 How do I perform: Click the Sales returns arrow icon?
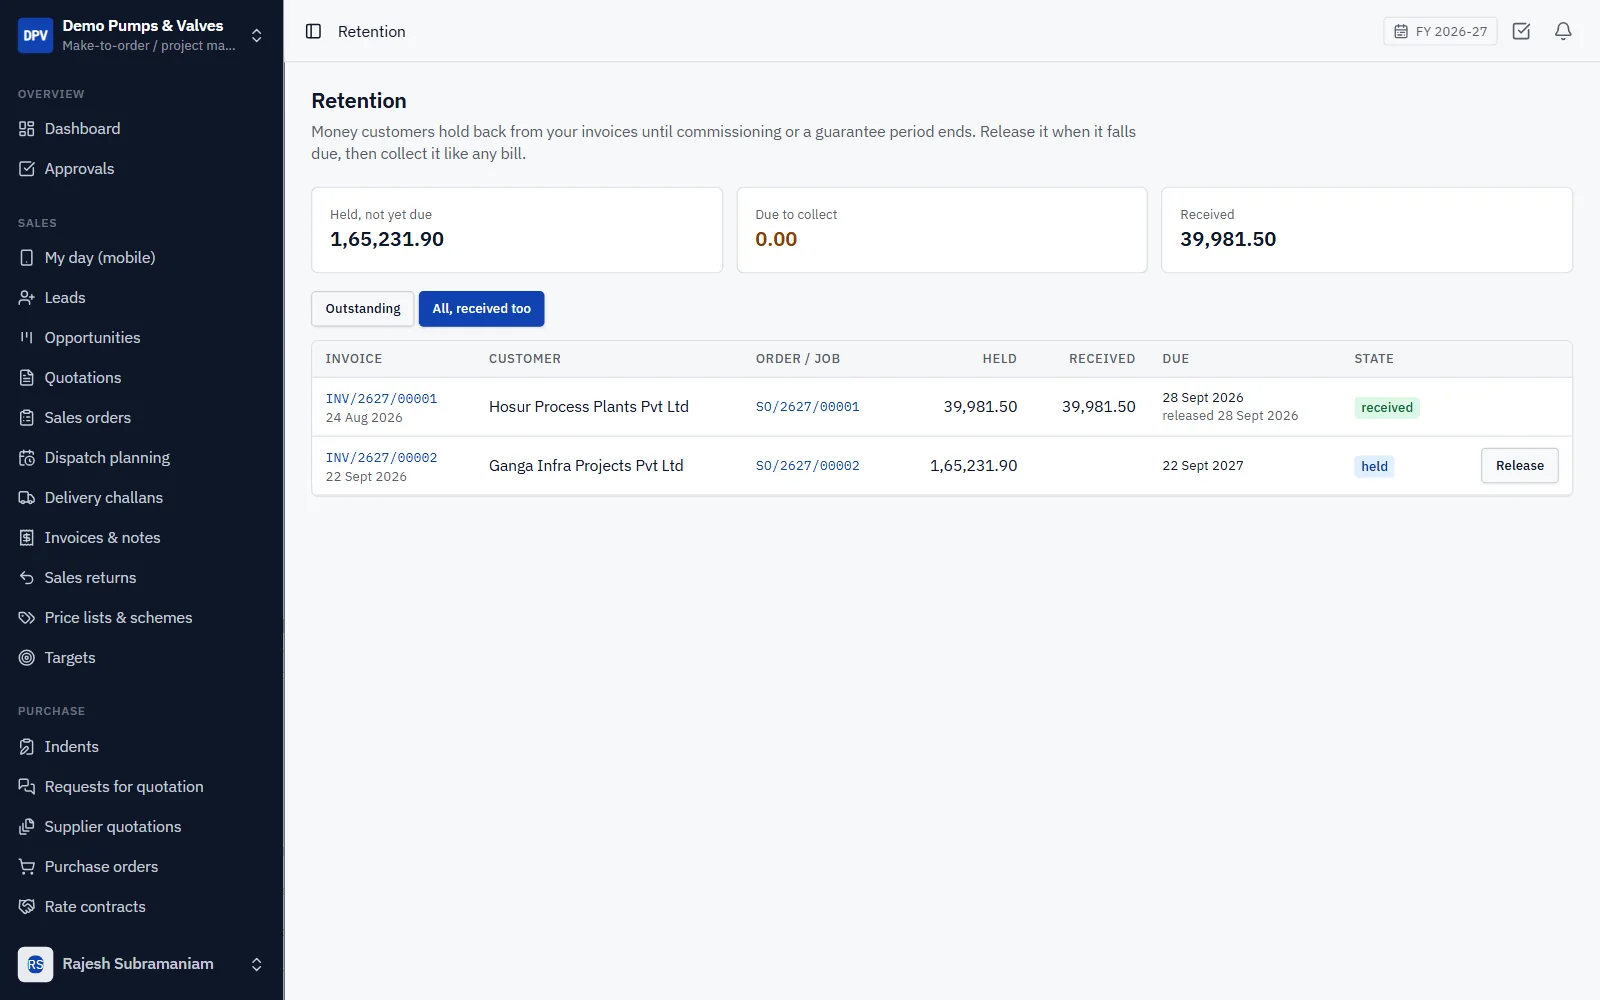(x=27, y=578)
